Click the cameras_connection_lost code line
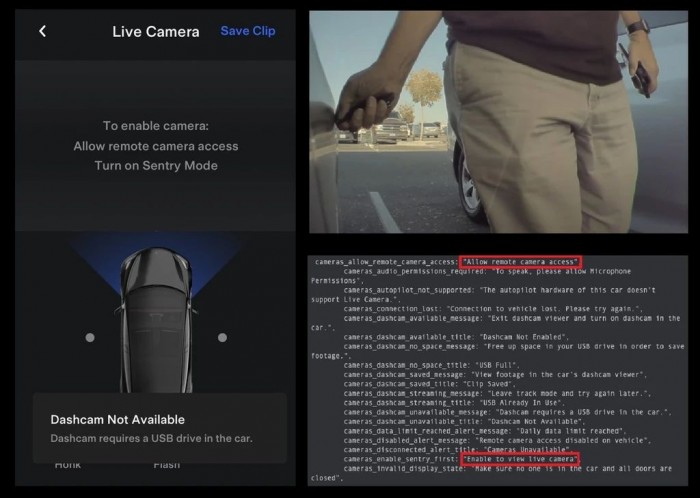The height and width of the screenshot is (498, 700). point(493,309)
